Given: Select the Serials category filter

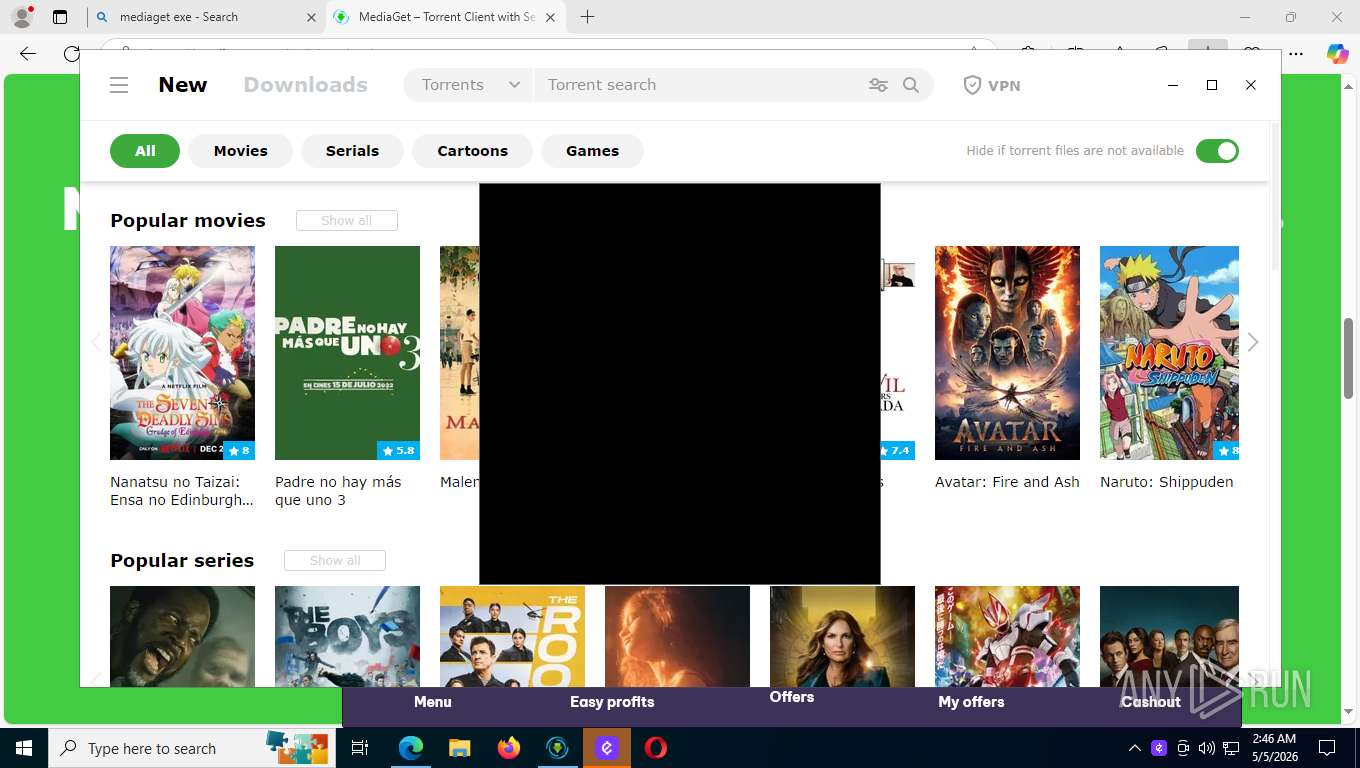Looking at the screenshot, I should pos(352,151).
